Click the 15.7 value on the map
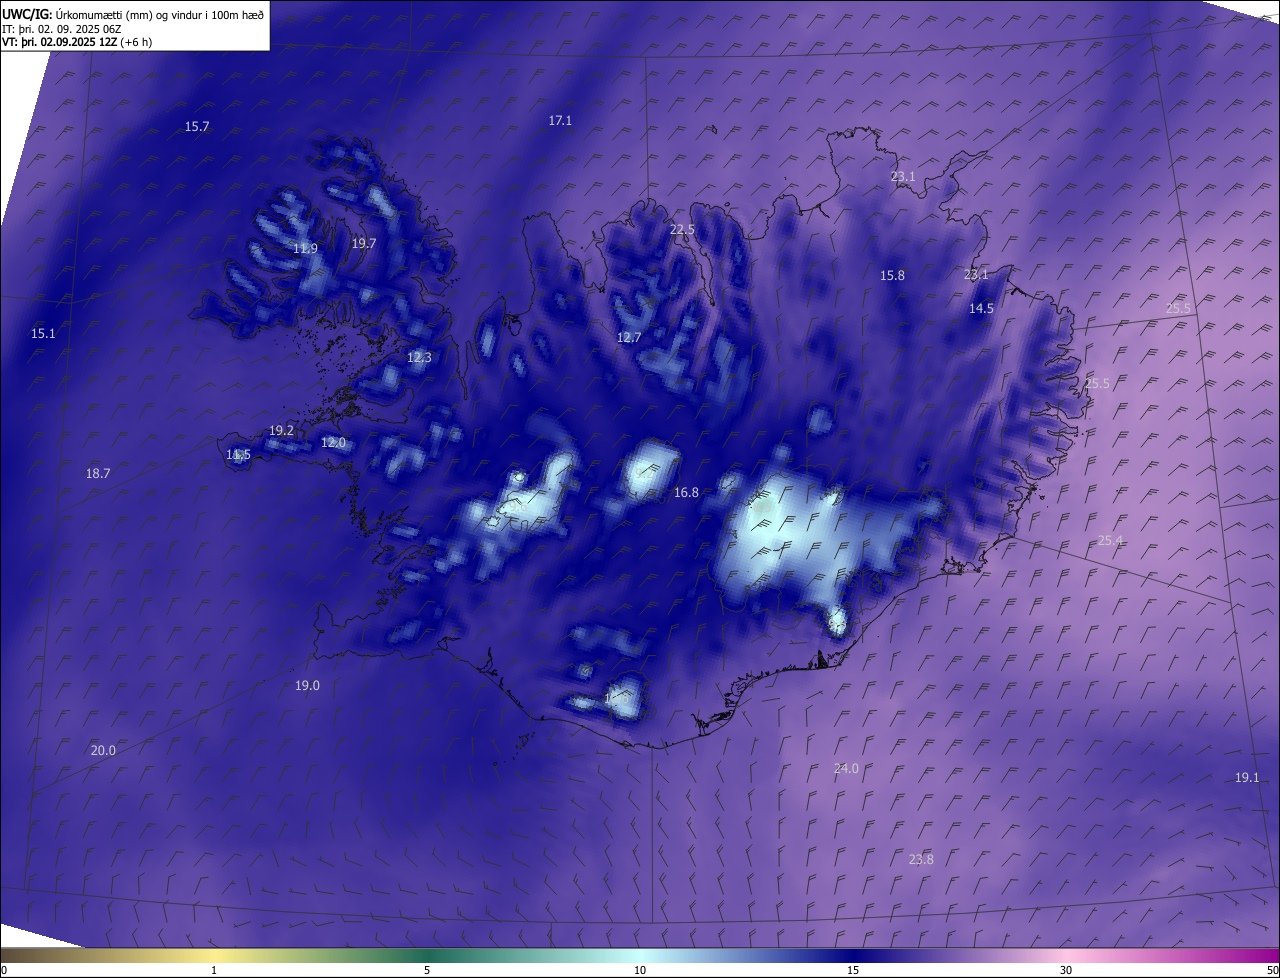The height and width of the screenshot is (978, 1280). [197, 126]
